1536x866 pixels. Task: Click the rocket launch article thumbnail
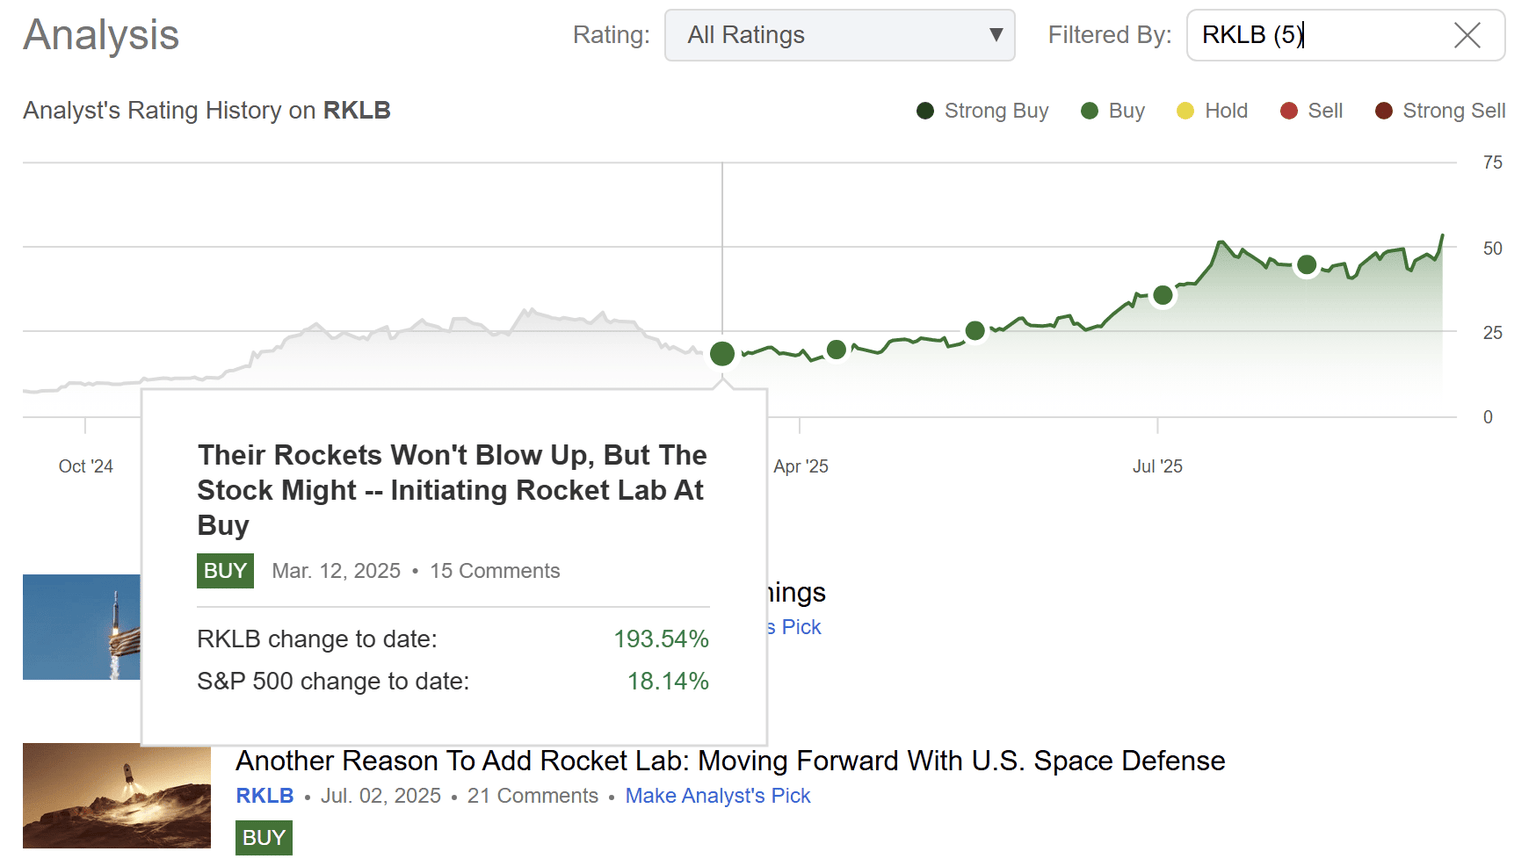click(116, 796)
